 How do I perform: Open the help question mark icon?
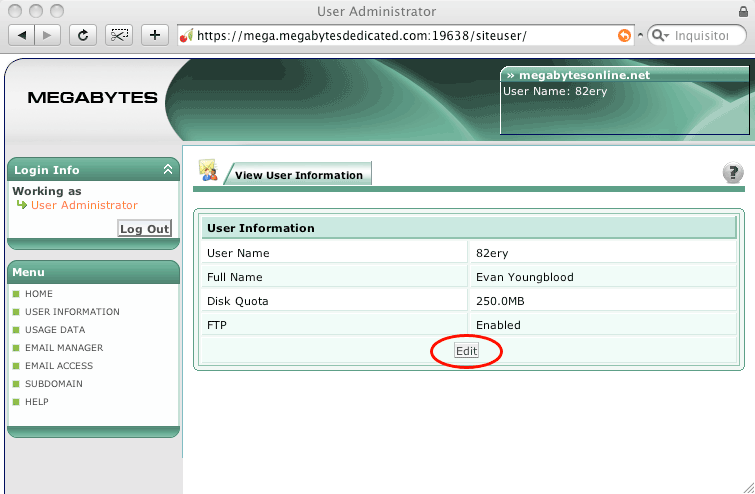pyautogui.click(x=733, y=173)
